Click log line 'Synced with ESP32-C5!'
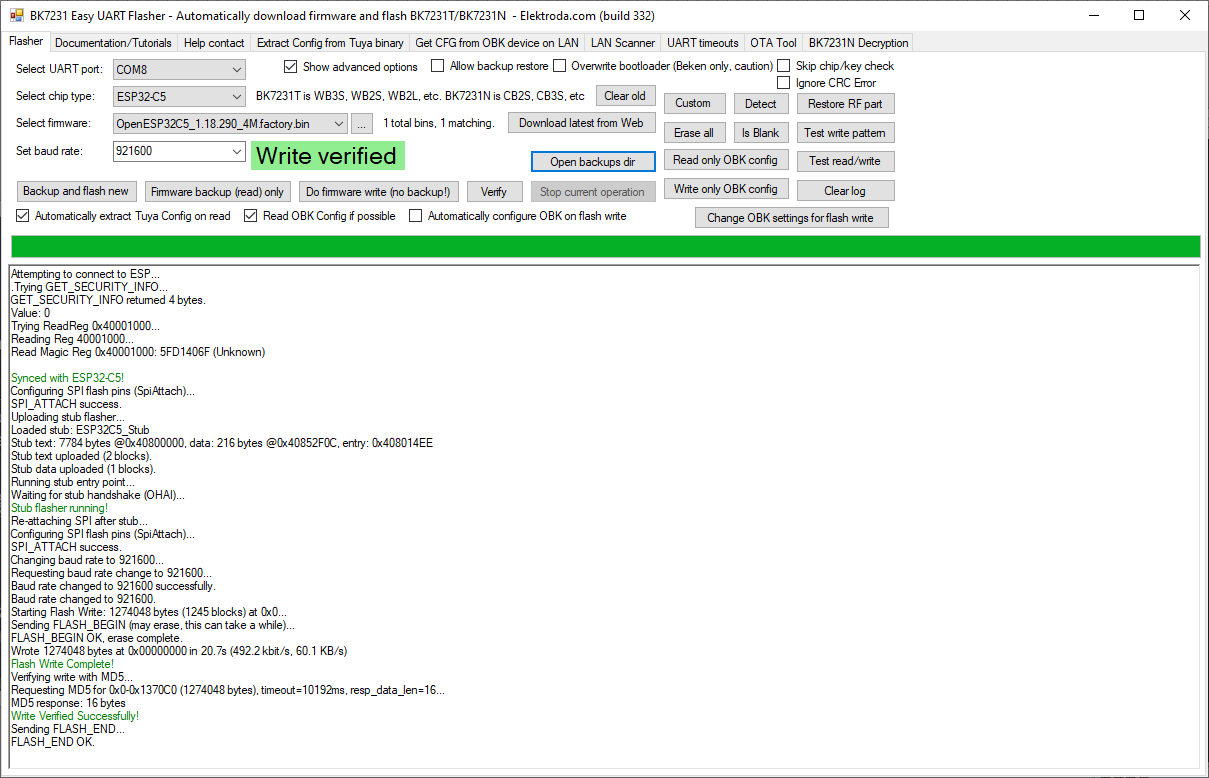The height and width of the screenshot is (778, 1209). 67,378
